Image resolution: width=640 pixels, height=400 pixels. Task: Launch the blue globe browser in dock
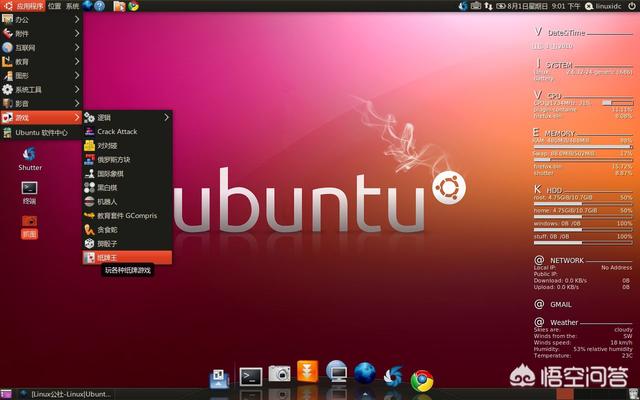click(x=364, y=373)
